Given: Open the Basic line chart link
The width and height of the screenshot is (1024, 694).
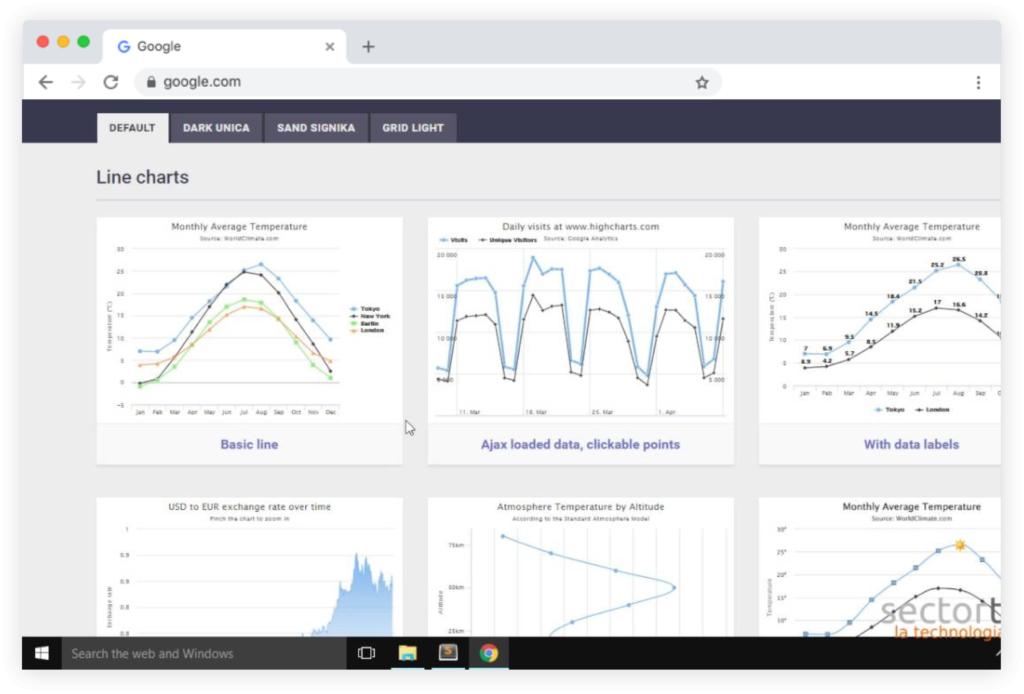Looking at the screenshot, I should click(249, 444).
